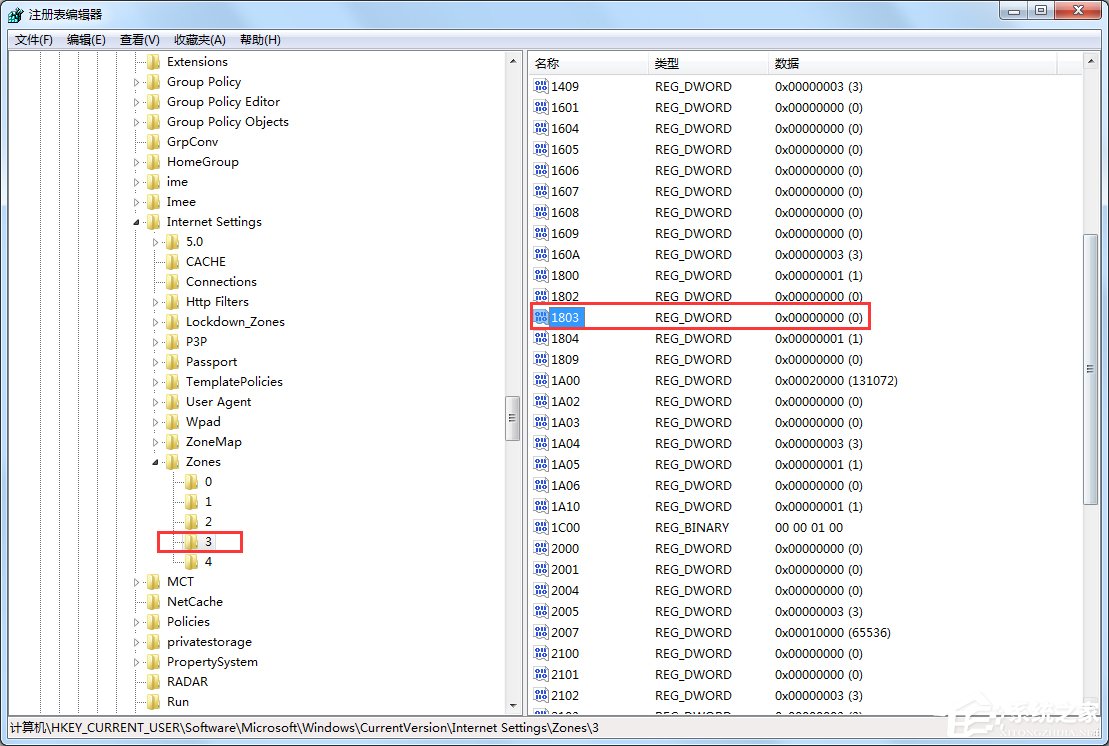Expand the Group Policy key
This screenshot has width=1109, height=746.
pos(138,81)
